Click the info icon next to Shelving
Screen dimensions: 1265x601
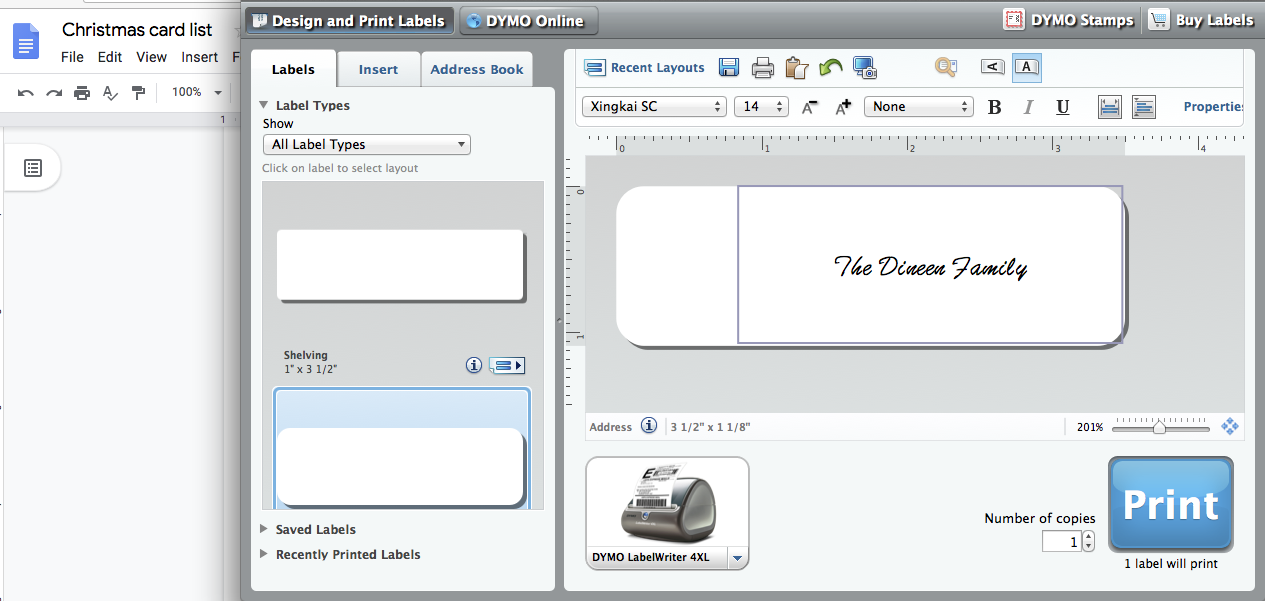click(474, 365)
